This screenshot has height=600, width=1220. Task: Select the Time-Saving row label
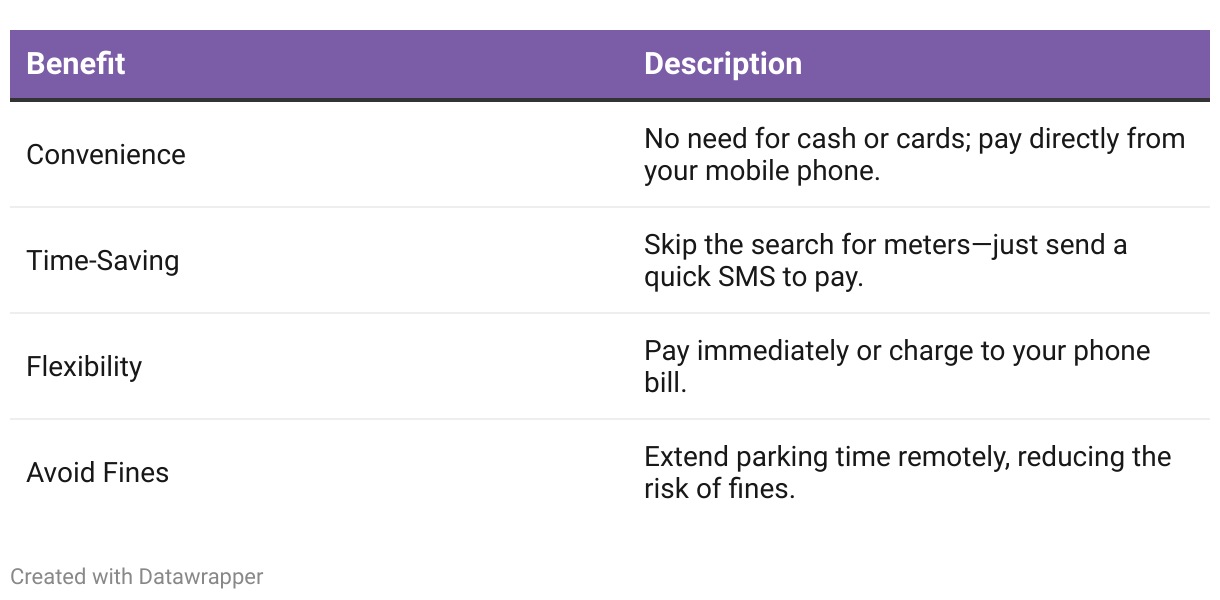103,261
